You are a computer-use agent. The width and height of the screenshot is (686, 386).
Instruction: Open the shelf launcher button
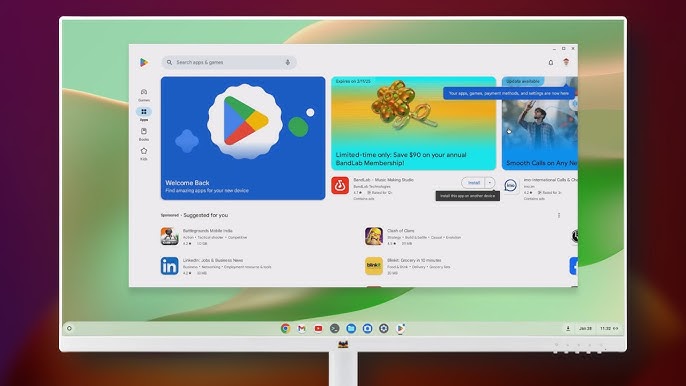tap(69, 328)
